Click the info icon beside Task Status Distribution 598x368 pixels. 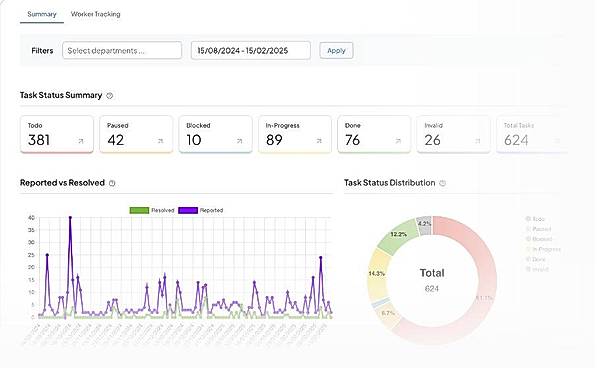coord(442,183)
